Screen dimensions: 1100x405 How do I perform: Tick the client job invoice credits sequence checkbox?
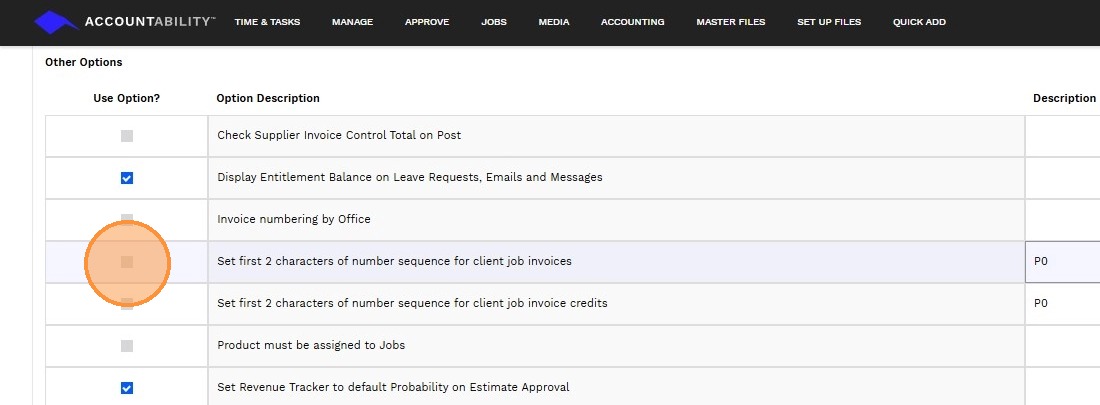127,303
